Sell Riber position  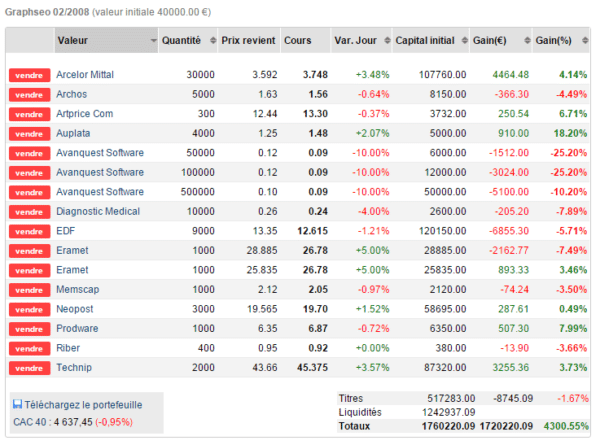pos(29,348)
